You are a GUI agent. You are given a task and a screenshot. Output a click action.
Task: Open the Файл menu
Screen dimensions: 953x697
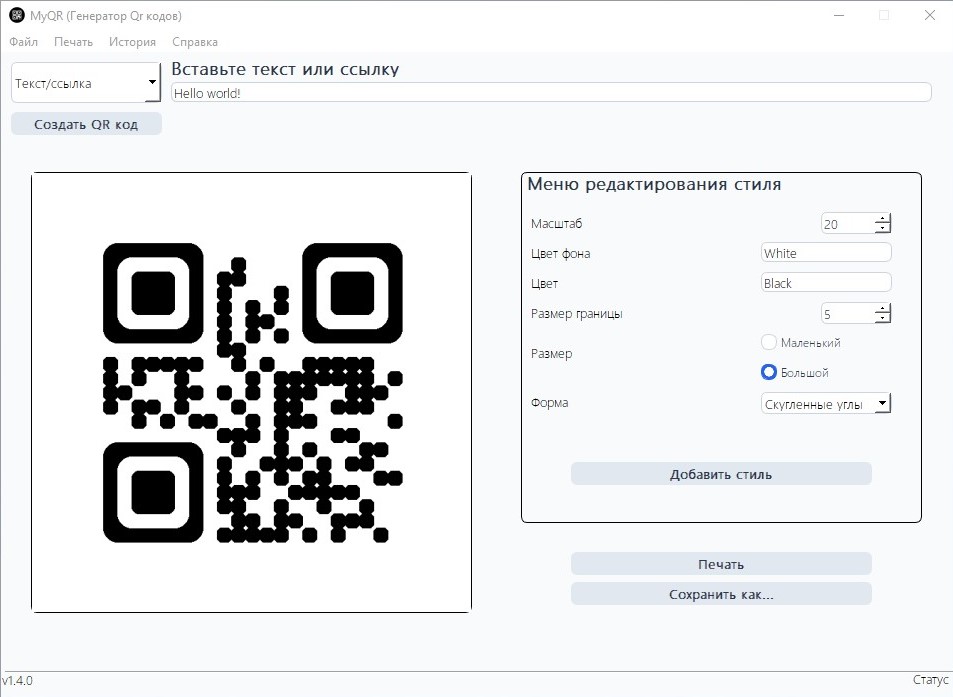pyautogui.click(x=24, y=42)
